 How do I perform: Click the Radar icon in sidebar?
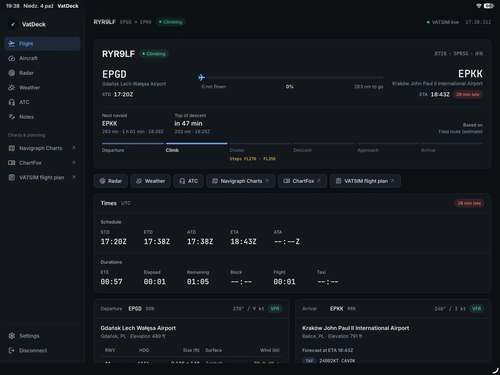tap(12, 73)
